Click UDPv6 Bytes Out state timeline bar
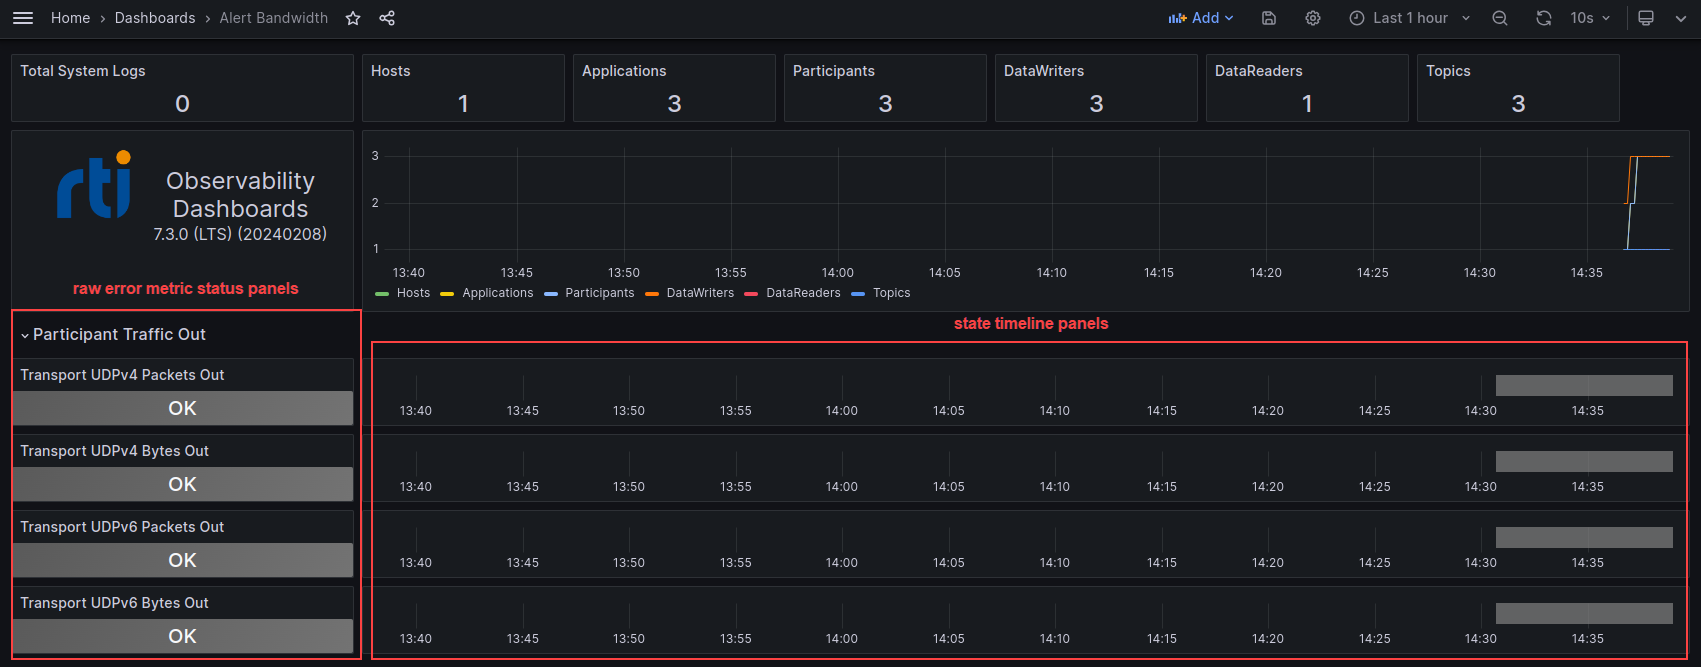 tap(1584, 613)
